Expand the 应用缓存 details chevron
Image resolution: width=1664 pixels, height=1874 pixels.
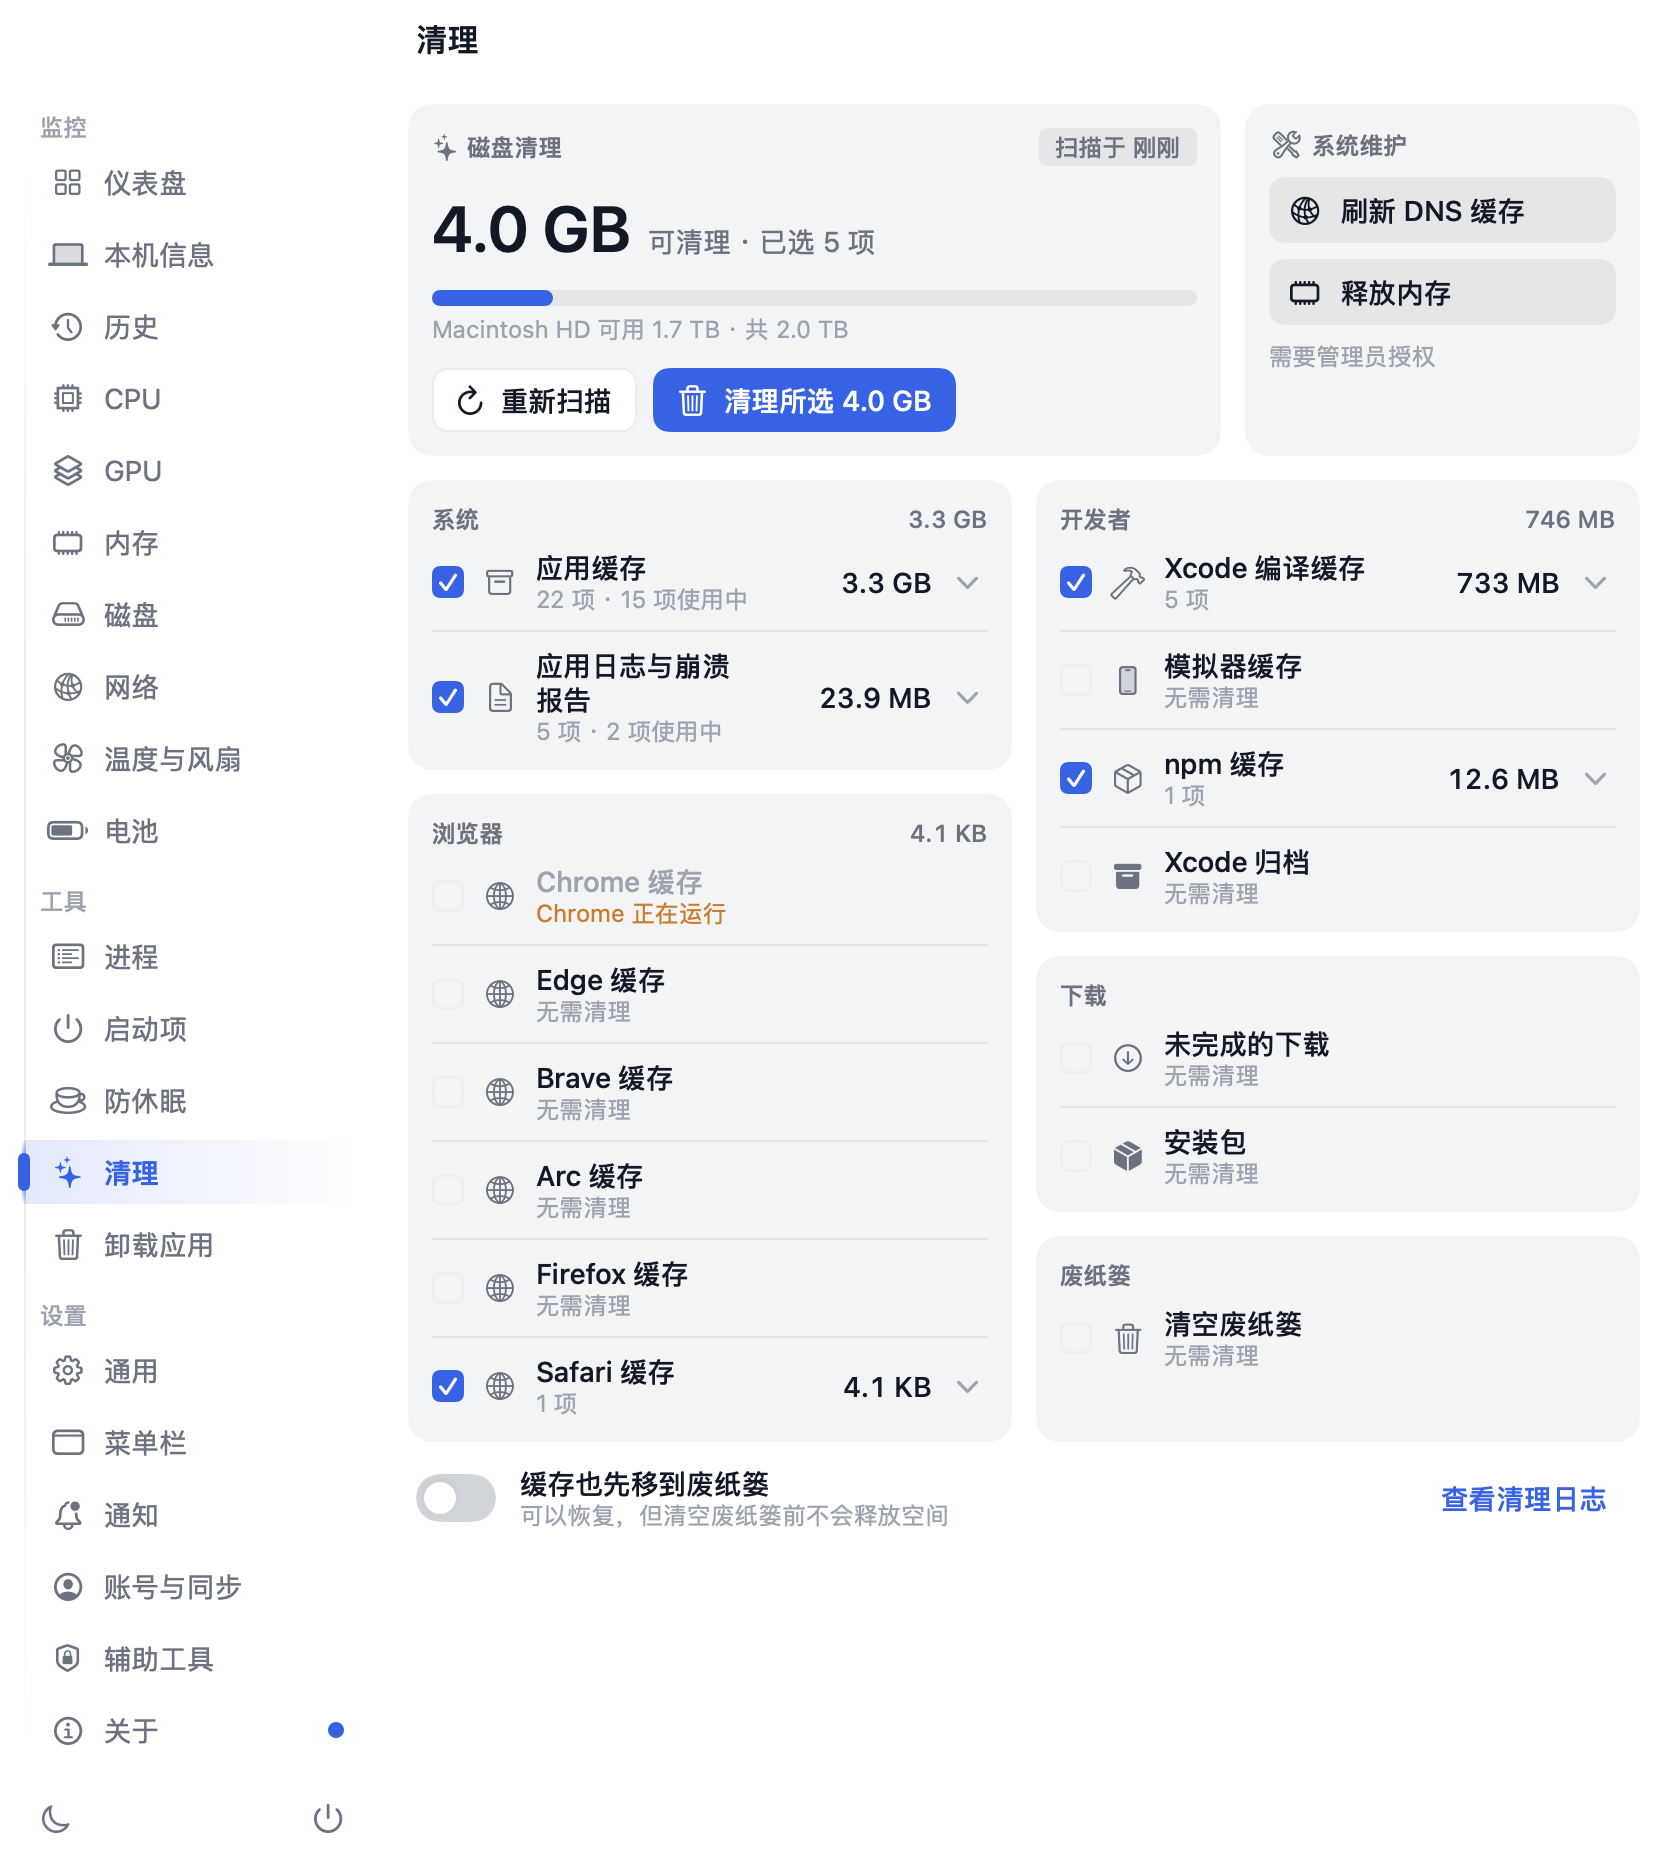point(967,583)
